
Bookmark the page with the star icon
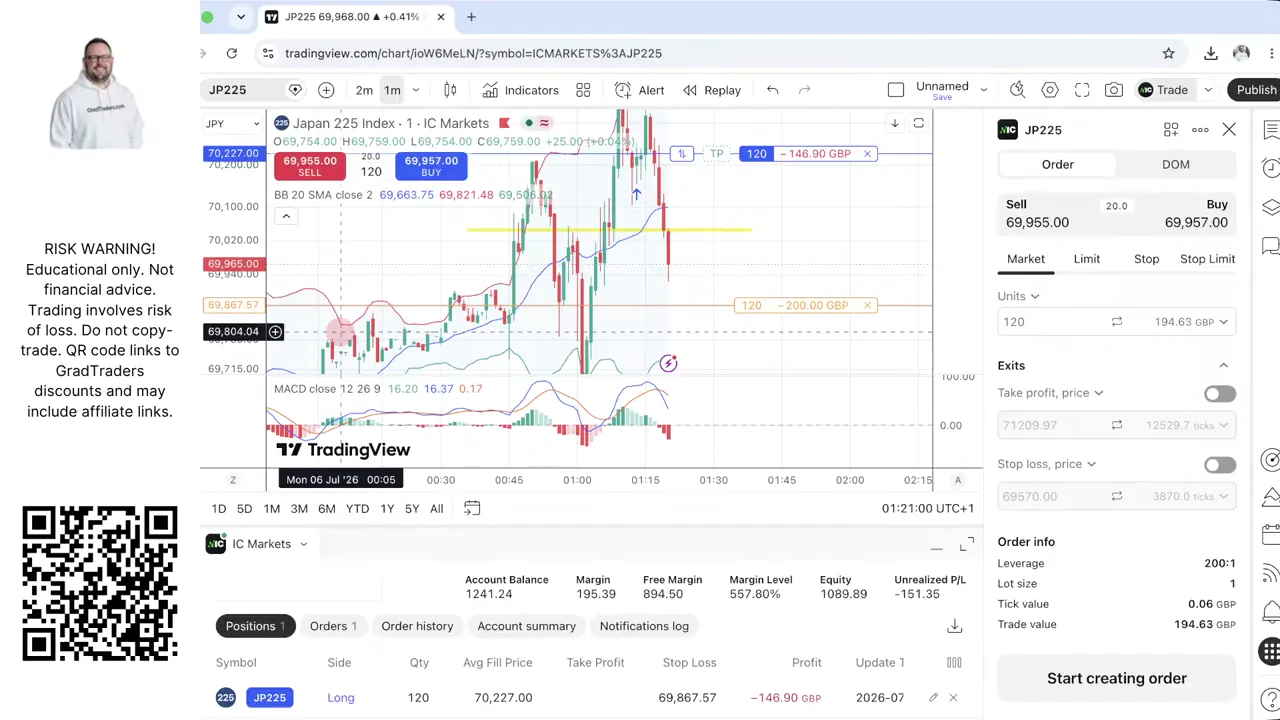click(1168, 53)
